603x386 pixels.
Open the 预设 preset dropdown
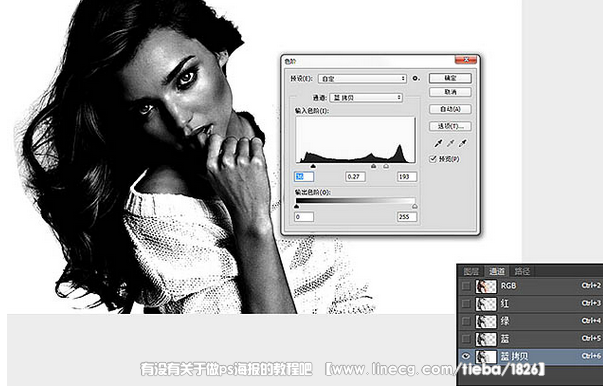click(x=362, y=78)
